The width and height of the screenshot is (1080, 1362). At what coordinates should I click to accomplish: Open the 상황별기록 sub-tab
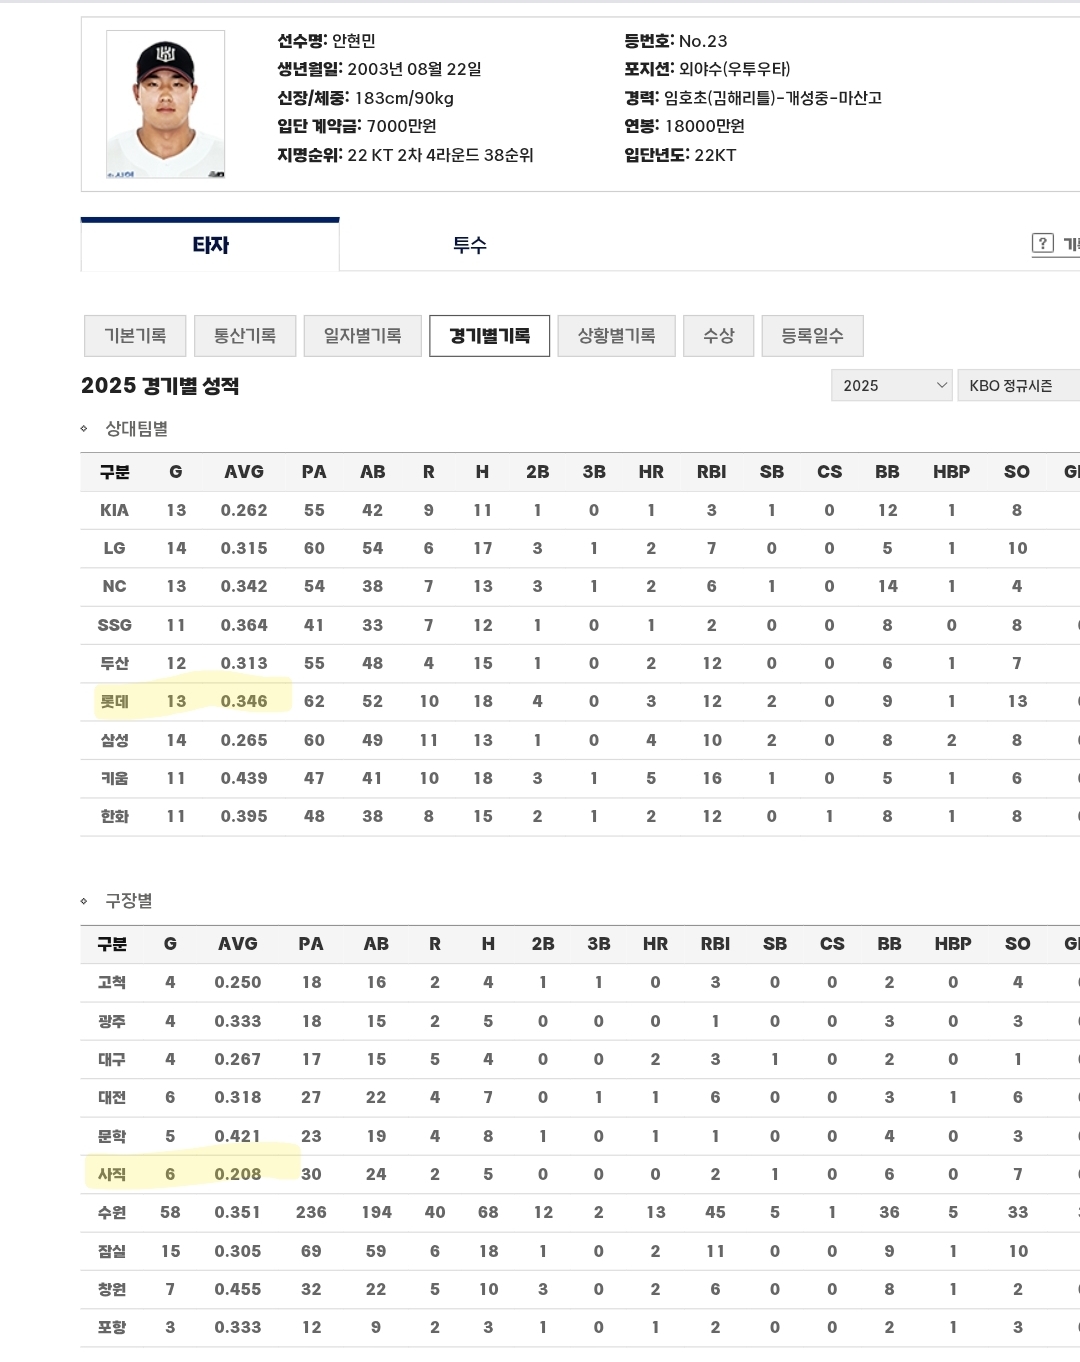coord(616,336)
